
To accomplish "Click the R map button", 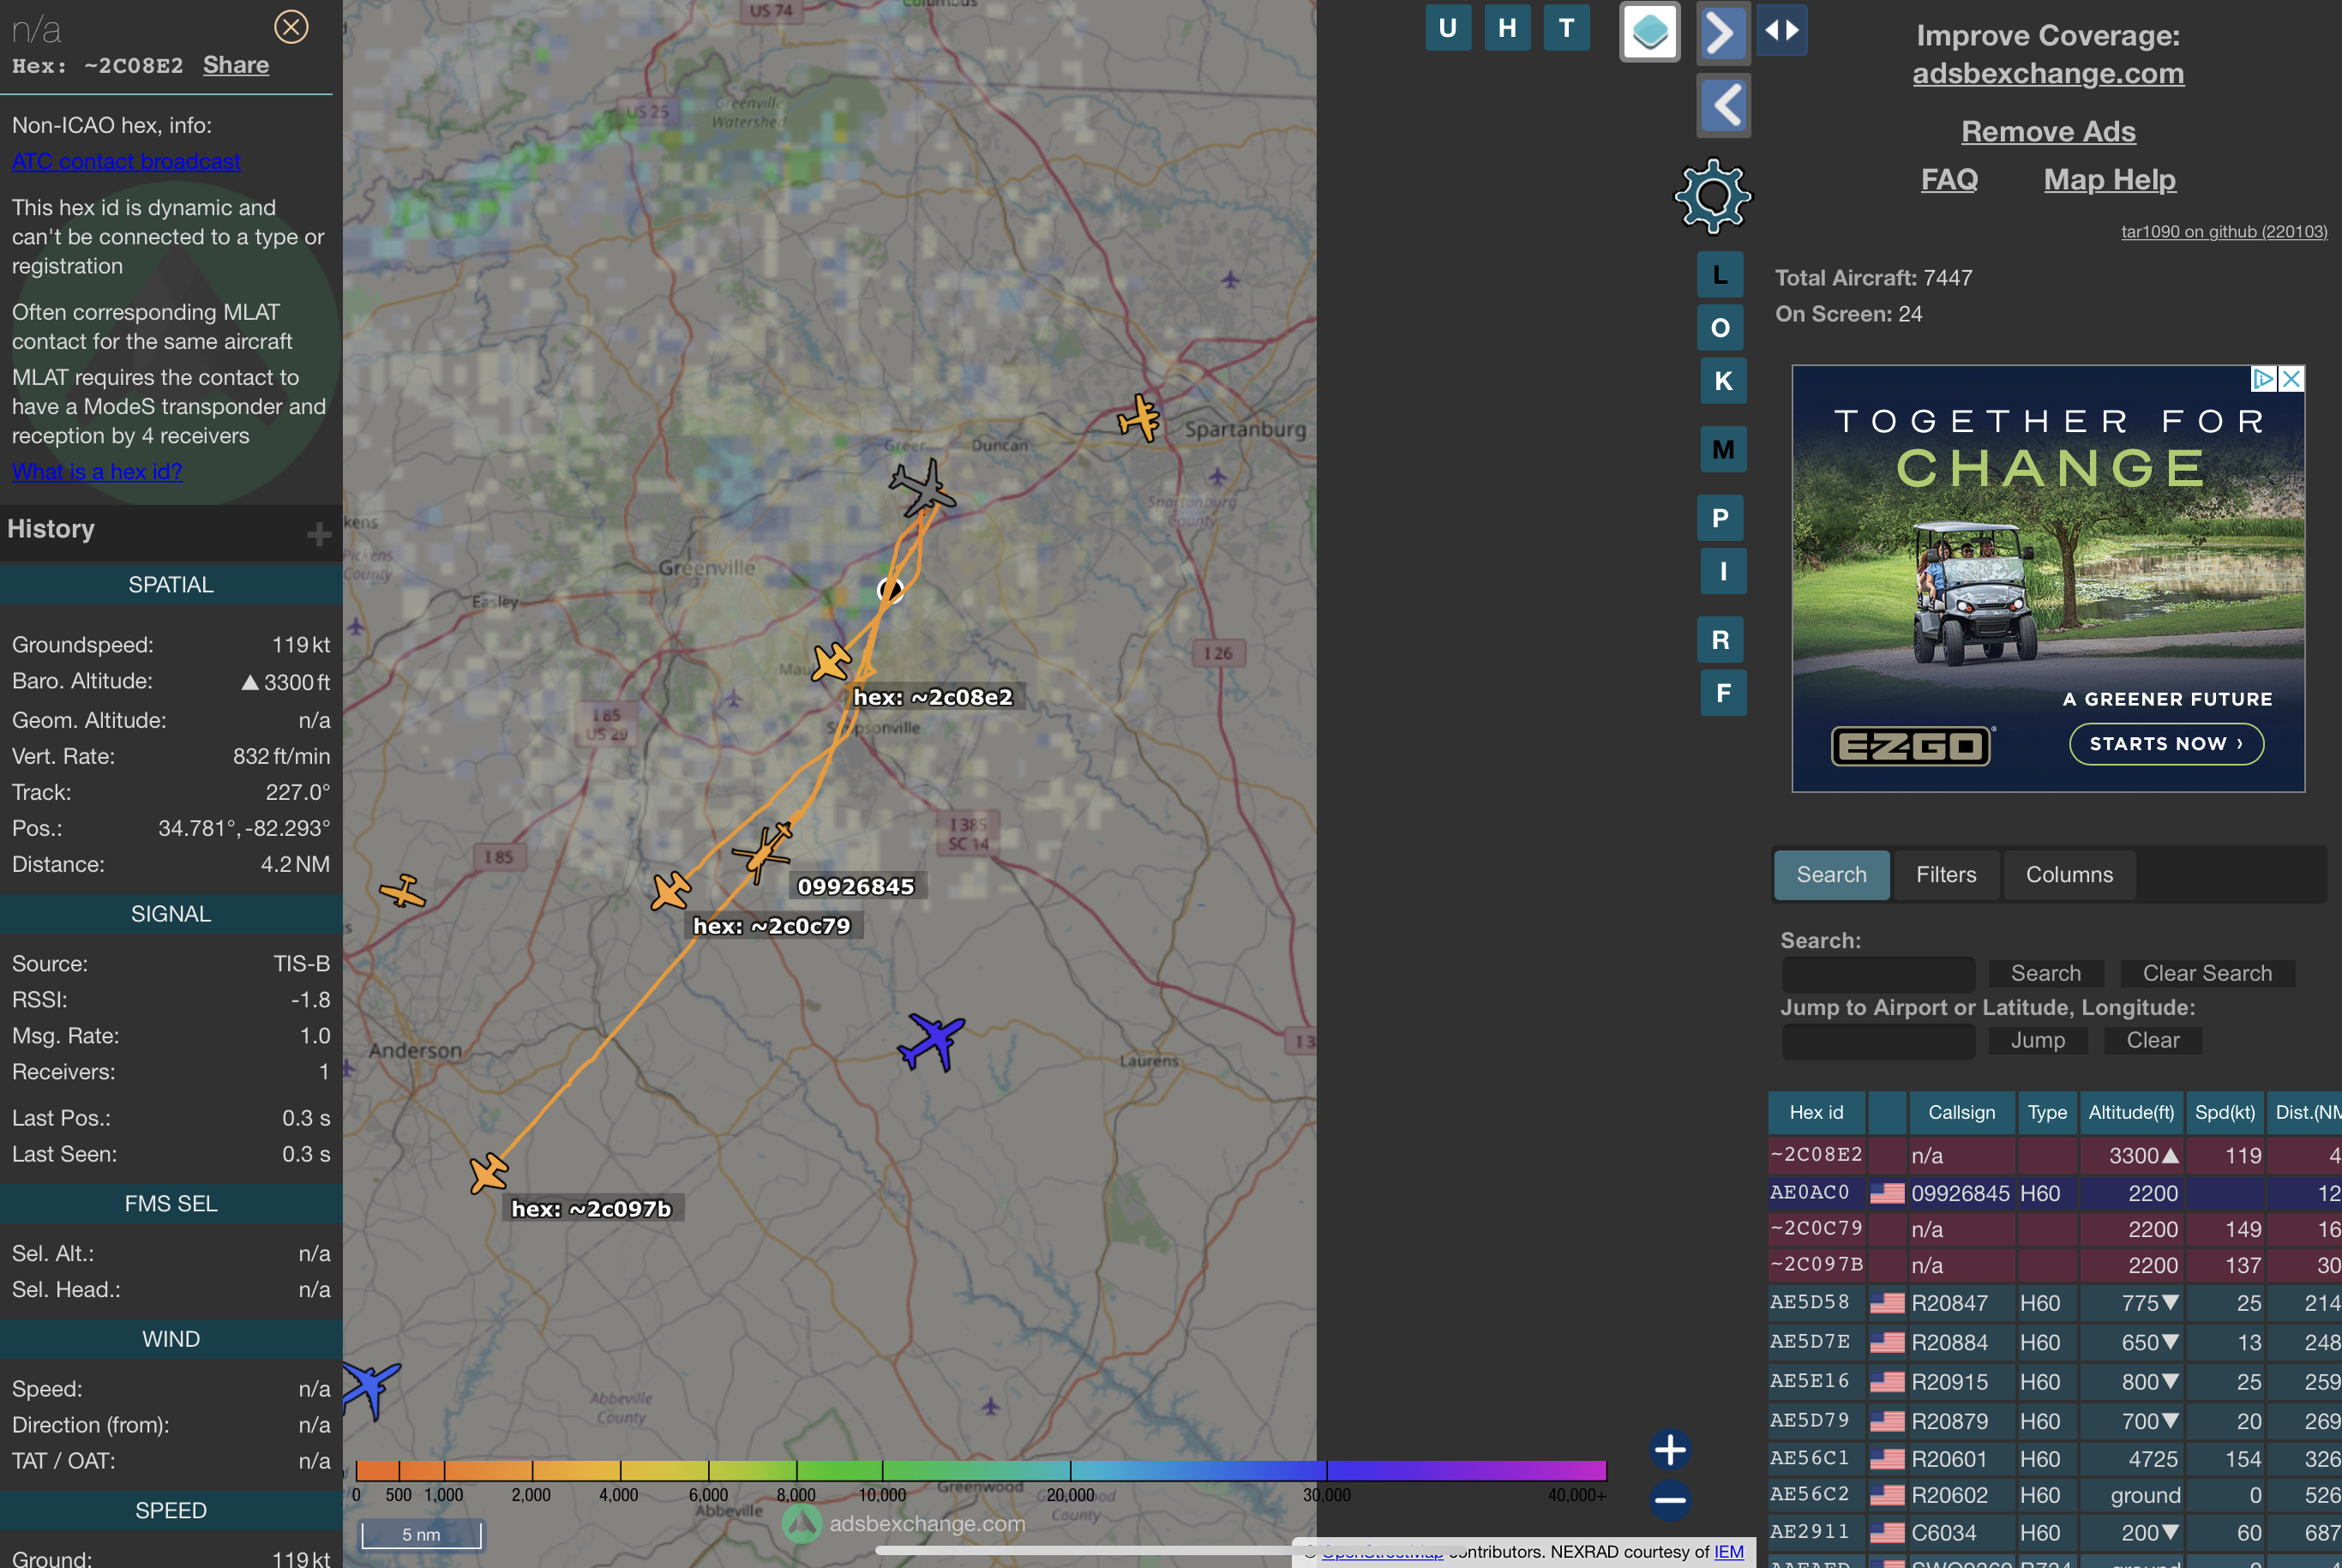I will pyautogui.click(x=1720, y=639).
